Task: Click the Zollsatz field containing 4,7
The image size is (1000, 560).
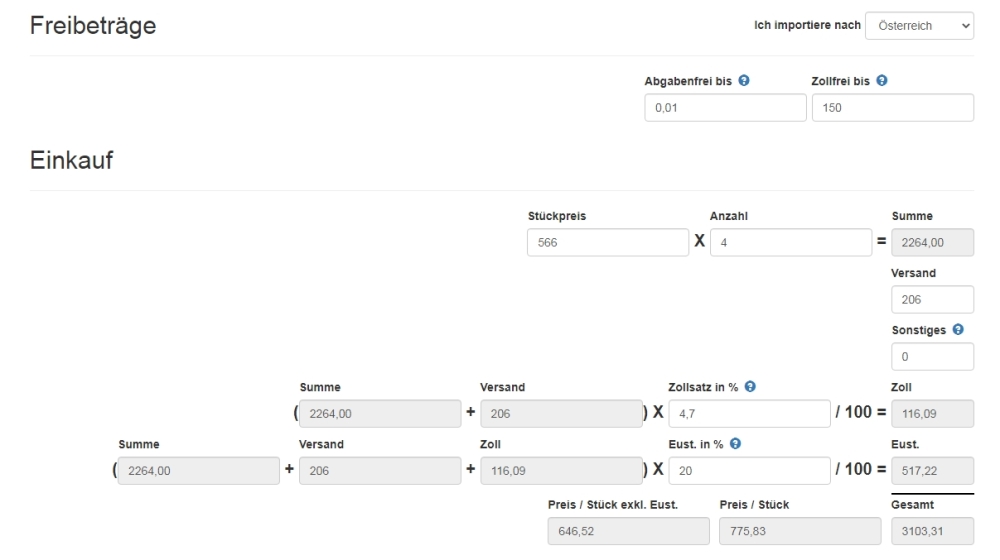Action: (749, 414)
